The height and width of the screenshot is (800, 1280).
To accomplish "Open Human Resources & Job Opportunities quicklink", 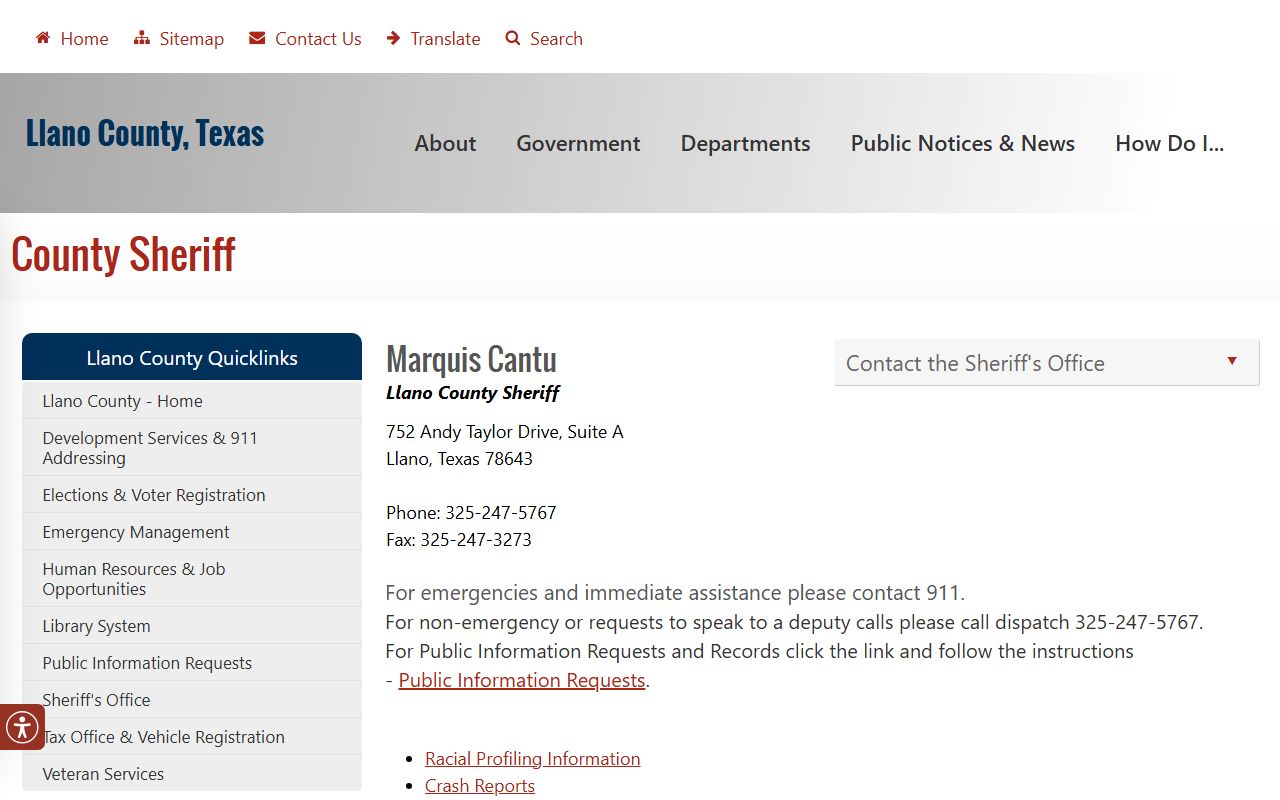I will coord(192,579).
